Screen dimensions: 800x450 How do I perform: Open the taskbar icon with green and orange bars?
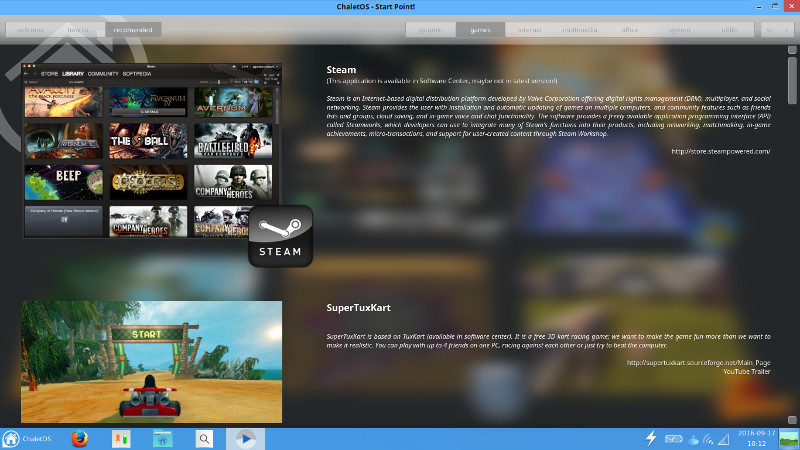121,439
